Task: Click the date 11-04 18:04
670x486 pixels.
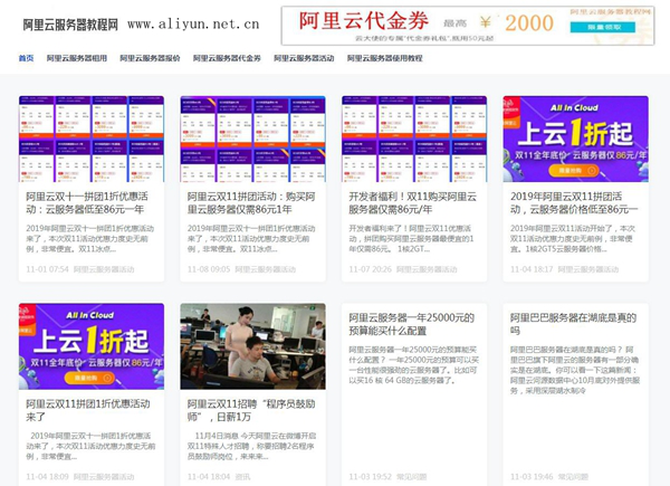Action: [x=209, y=477]
